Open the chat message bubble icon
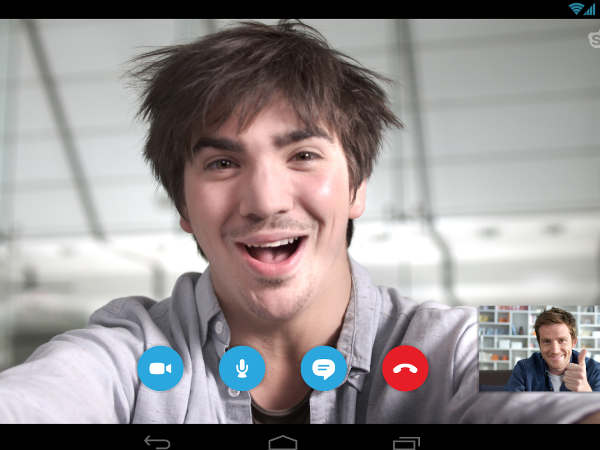This screenshot has width=600, height=450. [323, 369]
